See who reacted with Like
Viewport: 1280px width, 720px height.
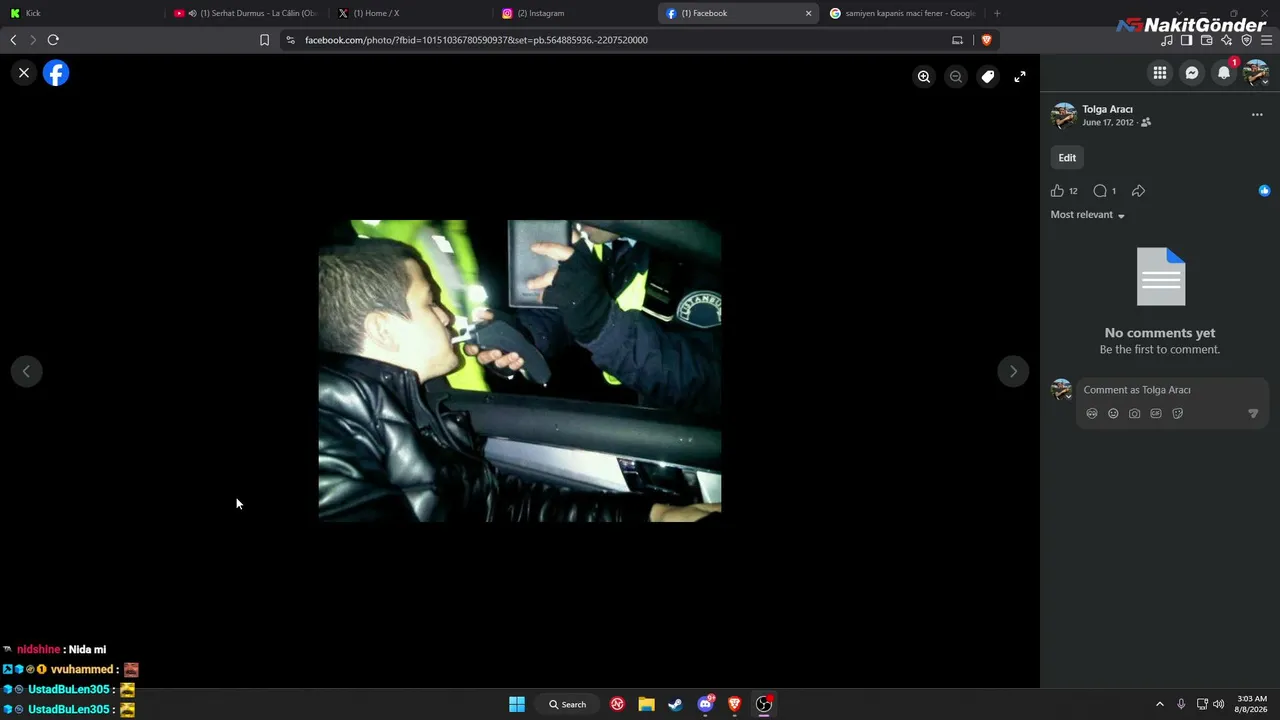pos(1264,191)
